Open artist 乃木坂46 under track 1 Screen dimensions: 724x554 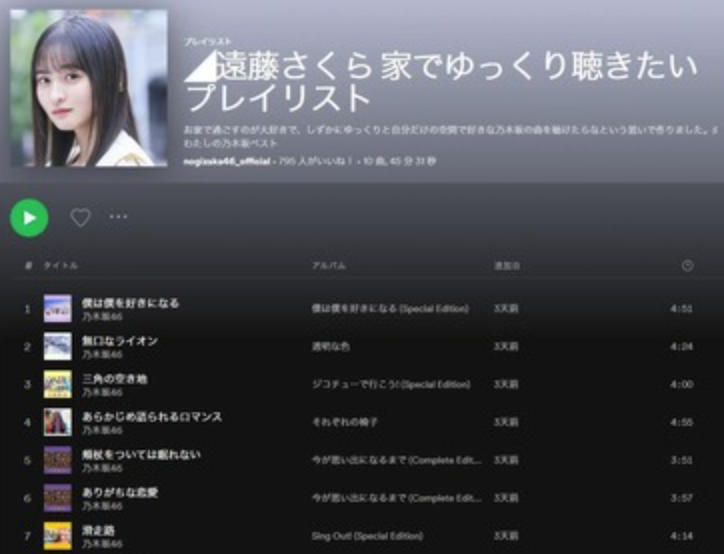[x=102, y=317]
